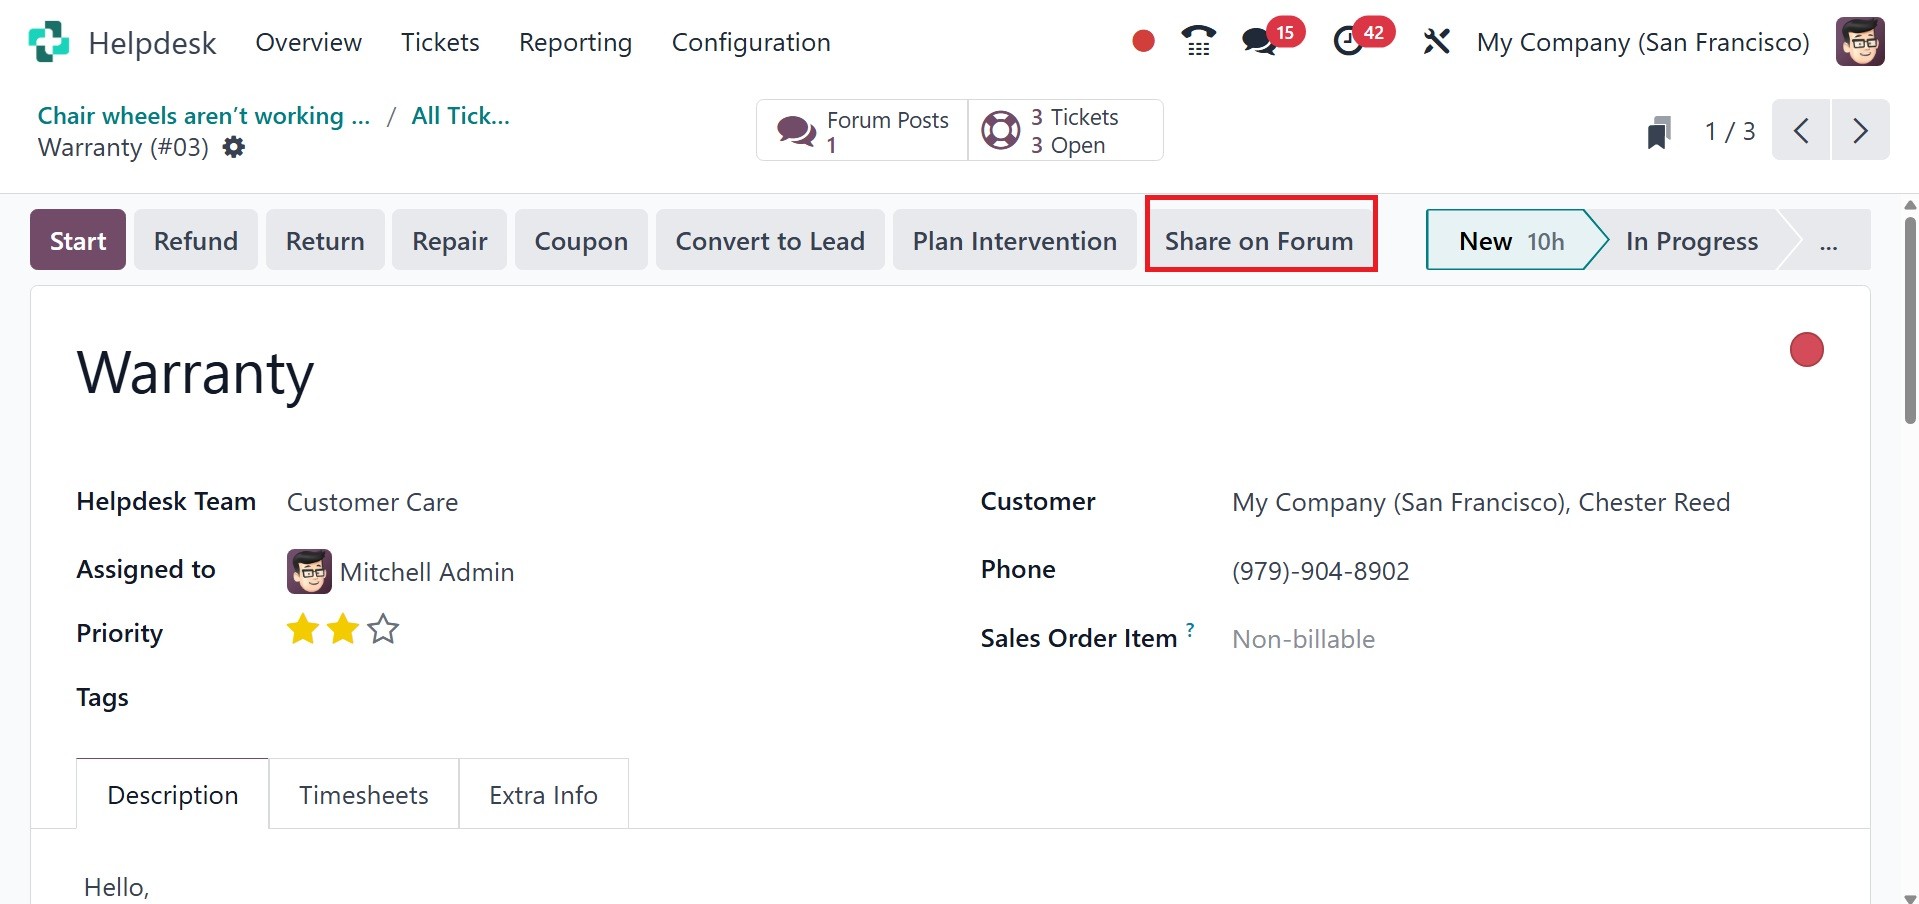
Task: Move the ticket to In Progress stage
Action: [x=1691, y=241]
